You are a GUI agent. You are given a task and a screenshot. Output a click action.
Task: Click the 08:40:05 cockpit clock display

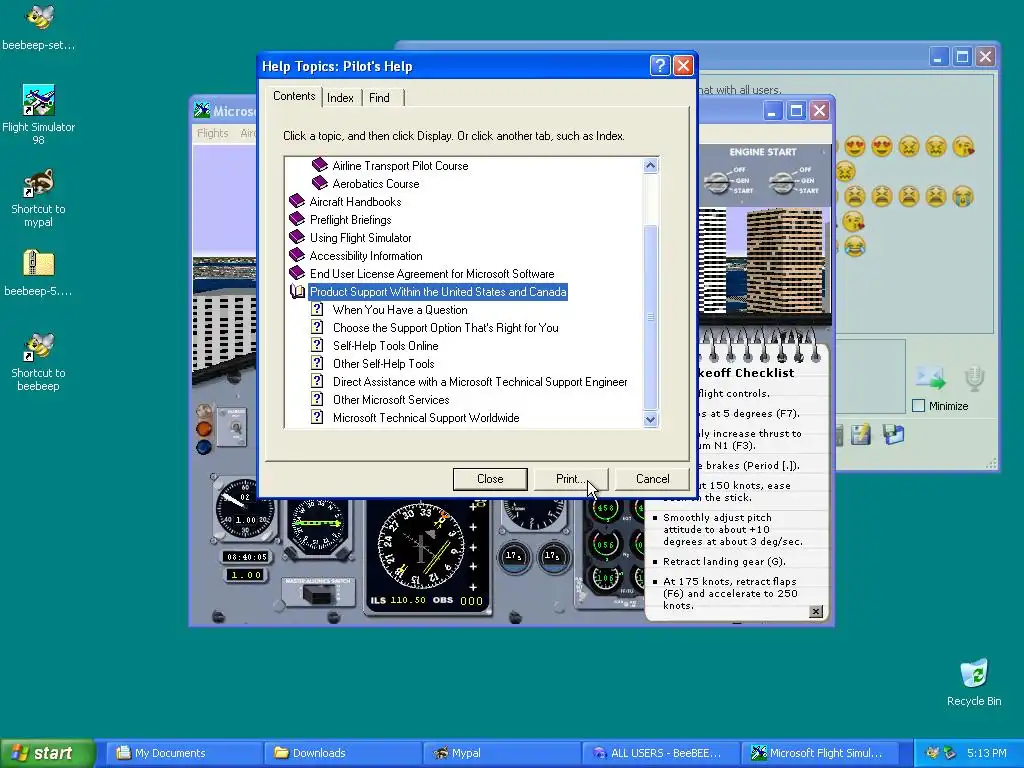pyautogui.click(x=246, y=556)
